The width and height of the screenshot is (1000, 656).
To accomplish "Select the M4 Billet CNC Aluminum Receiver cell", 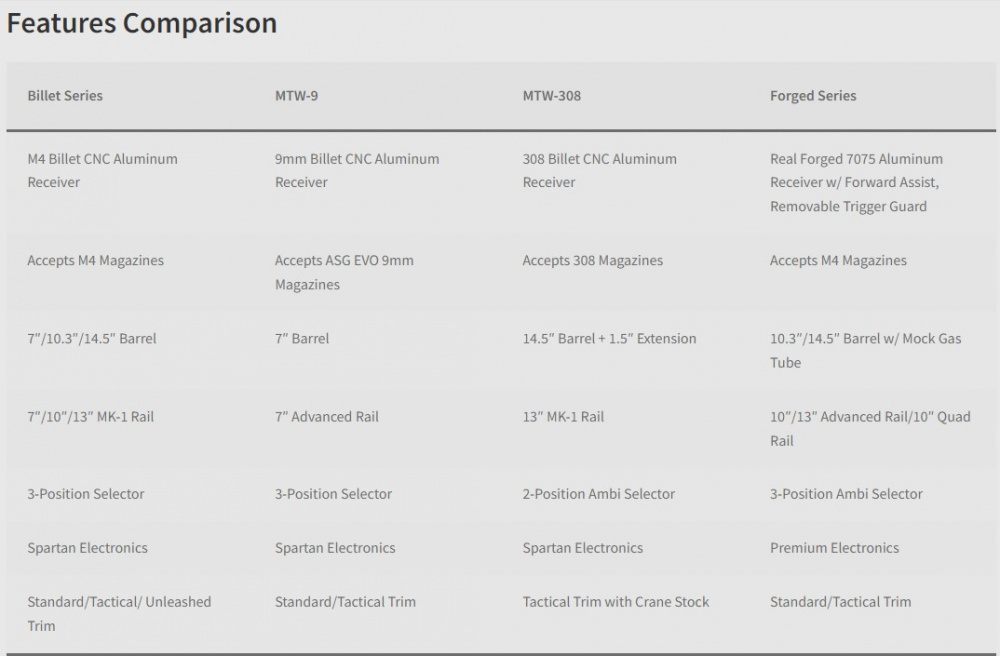I will click(x=103, y=170).
